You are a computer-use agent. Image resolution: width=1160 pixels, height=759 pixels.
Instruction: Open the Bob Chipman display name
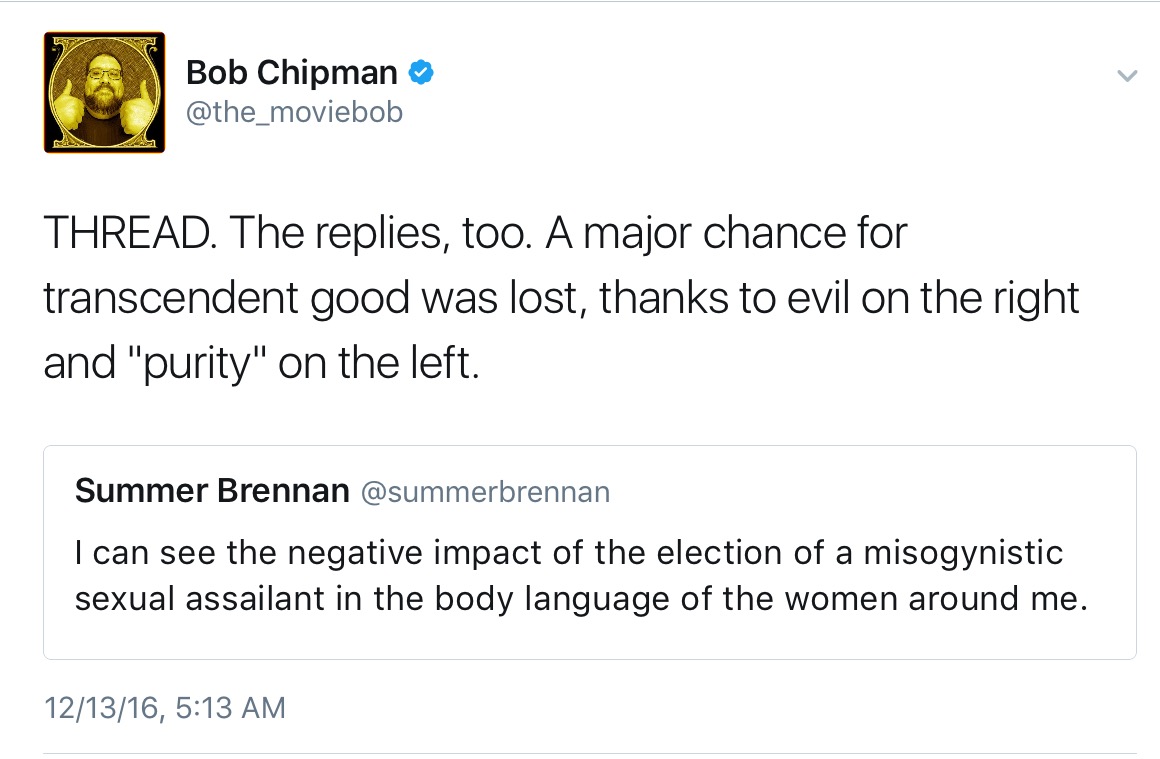point(291,72)
